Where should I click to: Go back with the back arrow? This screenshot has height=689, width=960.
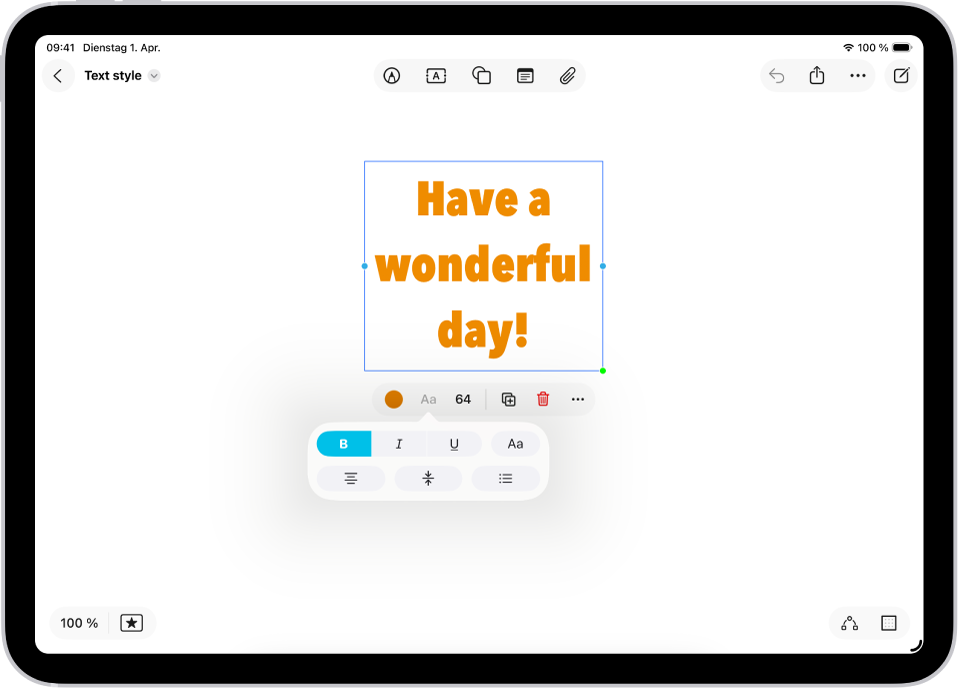58,75
